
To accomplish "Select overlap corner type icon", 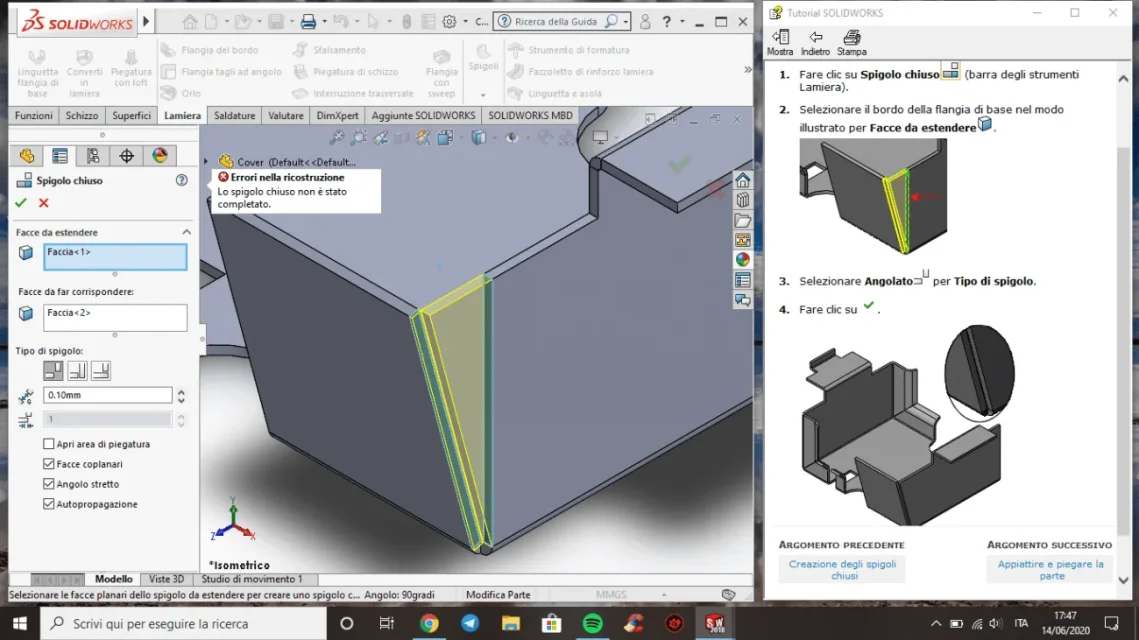I will (77, 370).
